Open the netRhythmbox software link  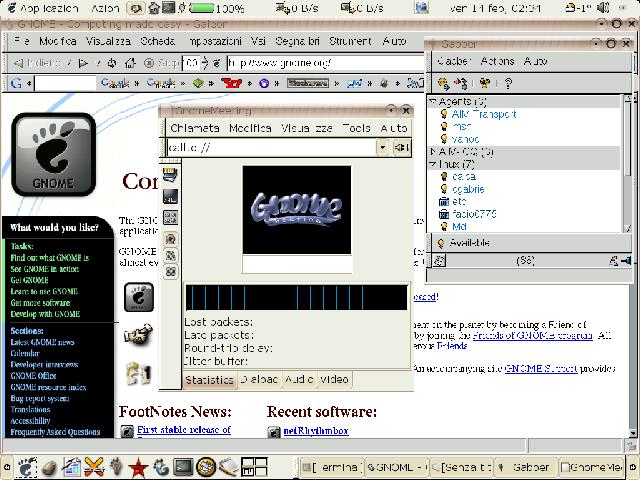316,431
